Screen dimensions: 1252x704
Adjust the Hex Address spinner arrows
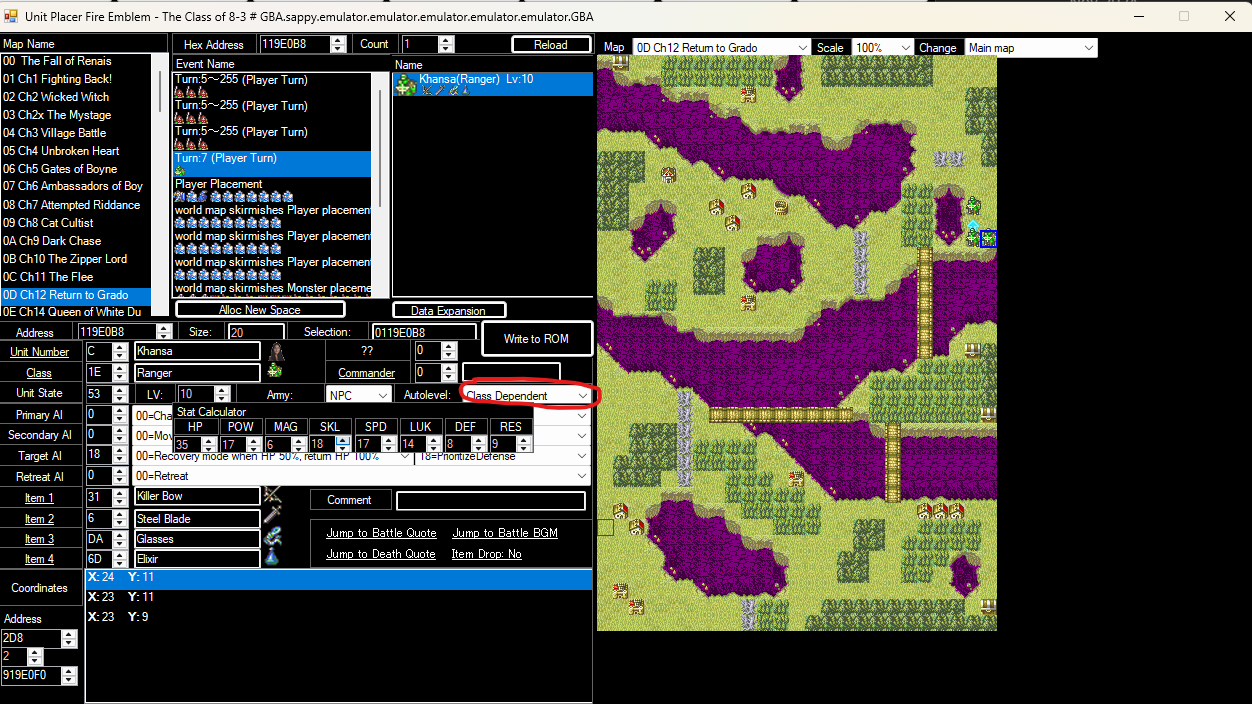[x=338, y=44]
